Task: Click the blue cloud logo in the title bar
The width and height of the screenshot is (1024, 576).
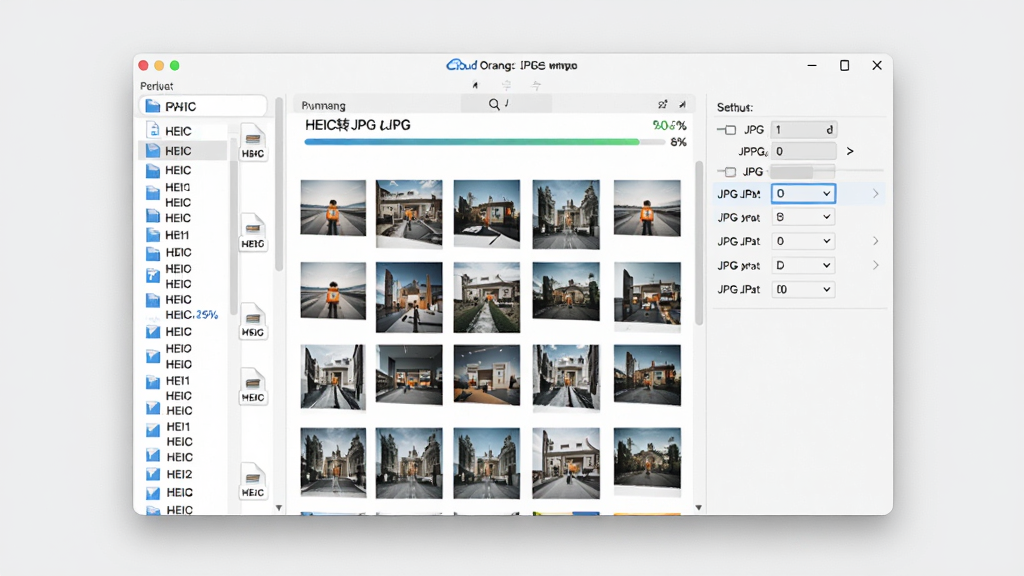Action: tap(461, 65)
